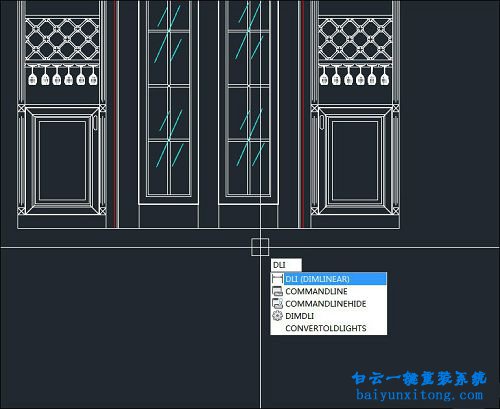500x409 pixels.
Task: Click the COMMANDLINE window icon
Action: [x=277, y=291]
